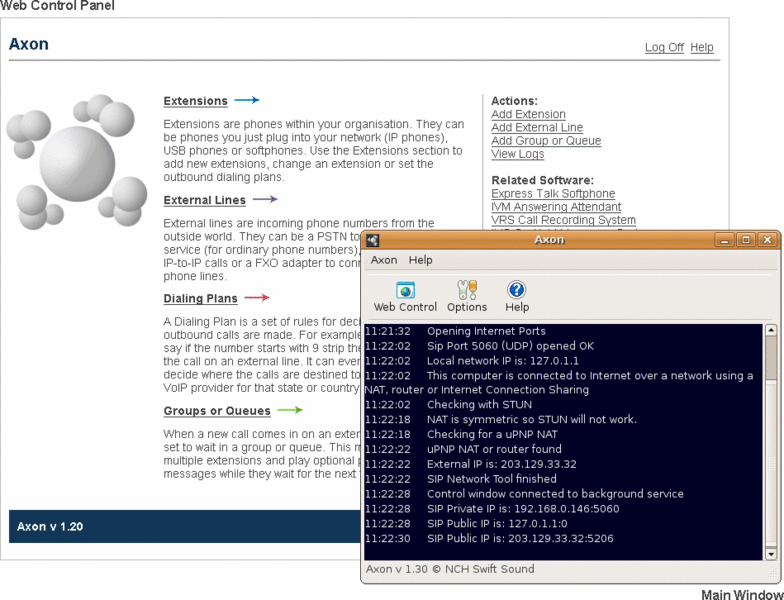Click Axon window title bar app icon
Image resolution: width=784 pixels, height=600 pixels.
[372, 240]
